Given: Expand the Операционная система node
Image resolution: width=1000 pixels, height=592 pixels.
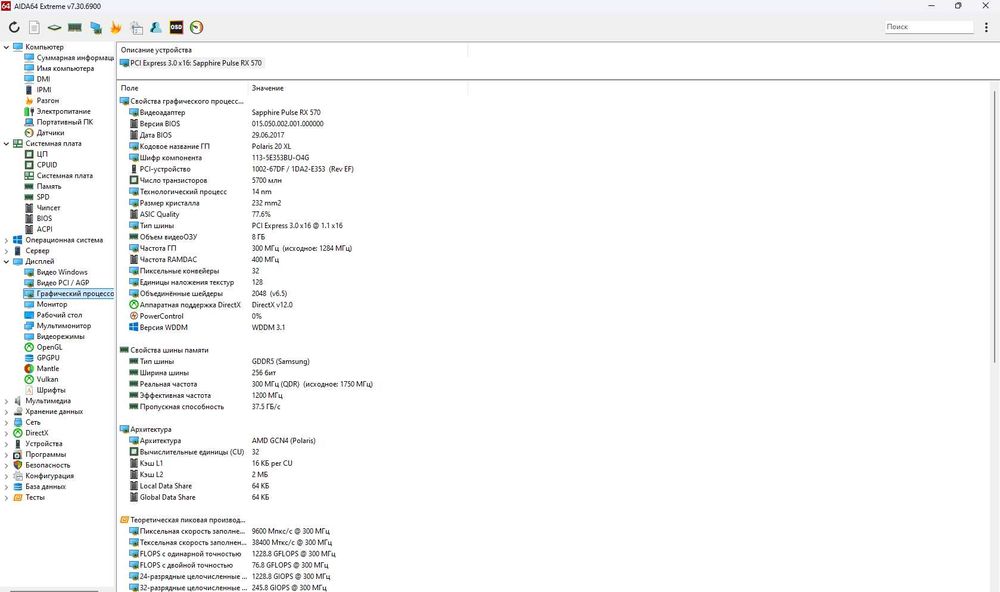Looking at the screenshot, I should [6, 240].
